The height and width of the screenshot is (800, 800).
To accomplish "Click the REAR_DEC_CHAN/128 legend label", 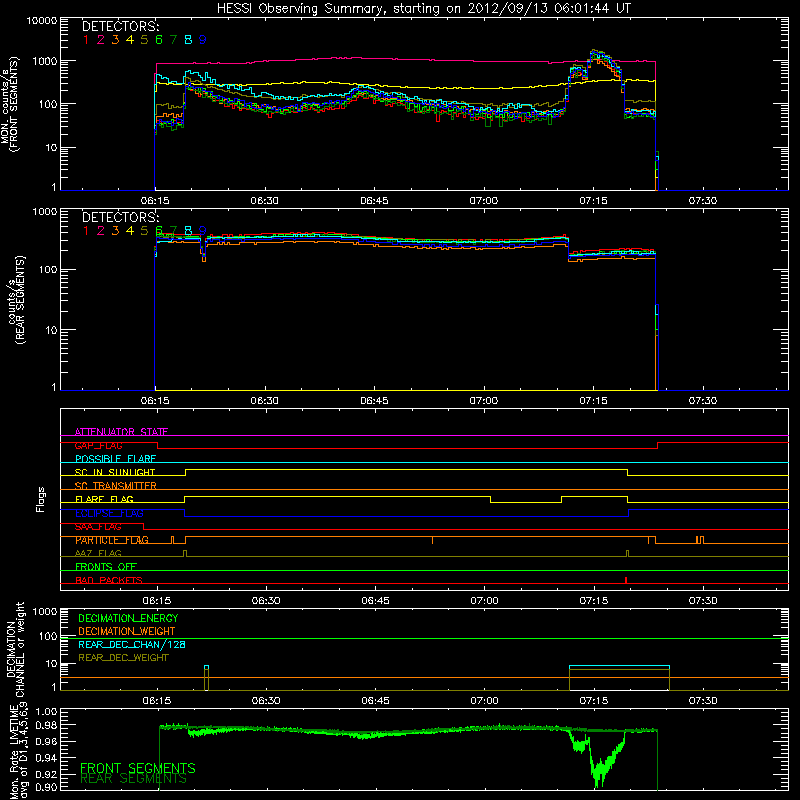I will click(132, 644).
